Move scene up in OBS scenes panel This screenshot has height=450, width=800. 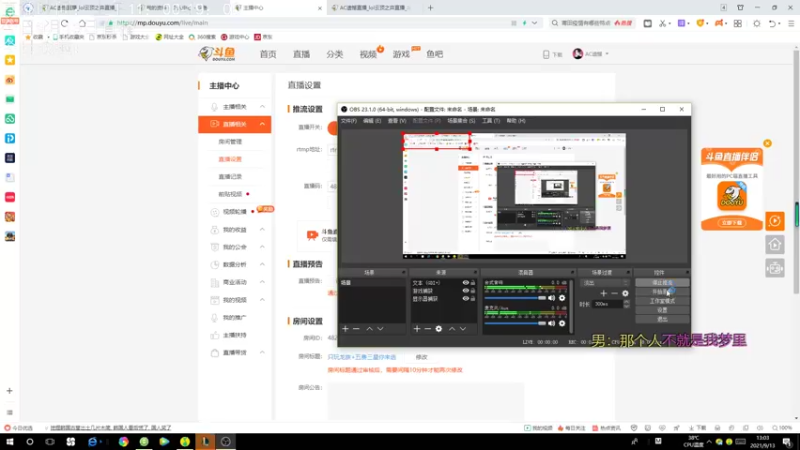(x=369, y=329)
